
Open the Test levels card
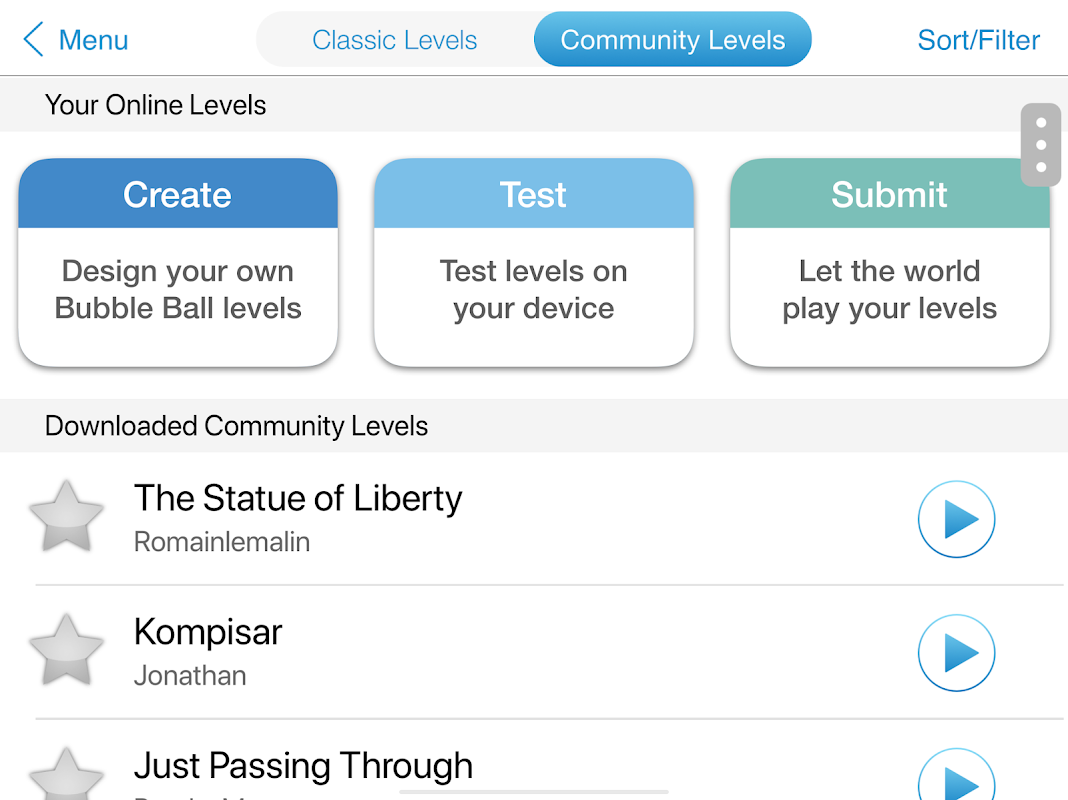(x=534, y=262)
